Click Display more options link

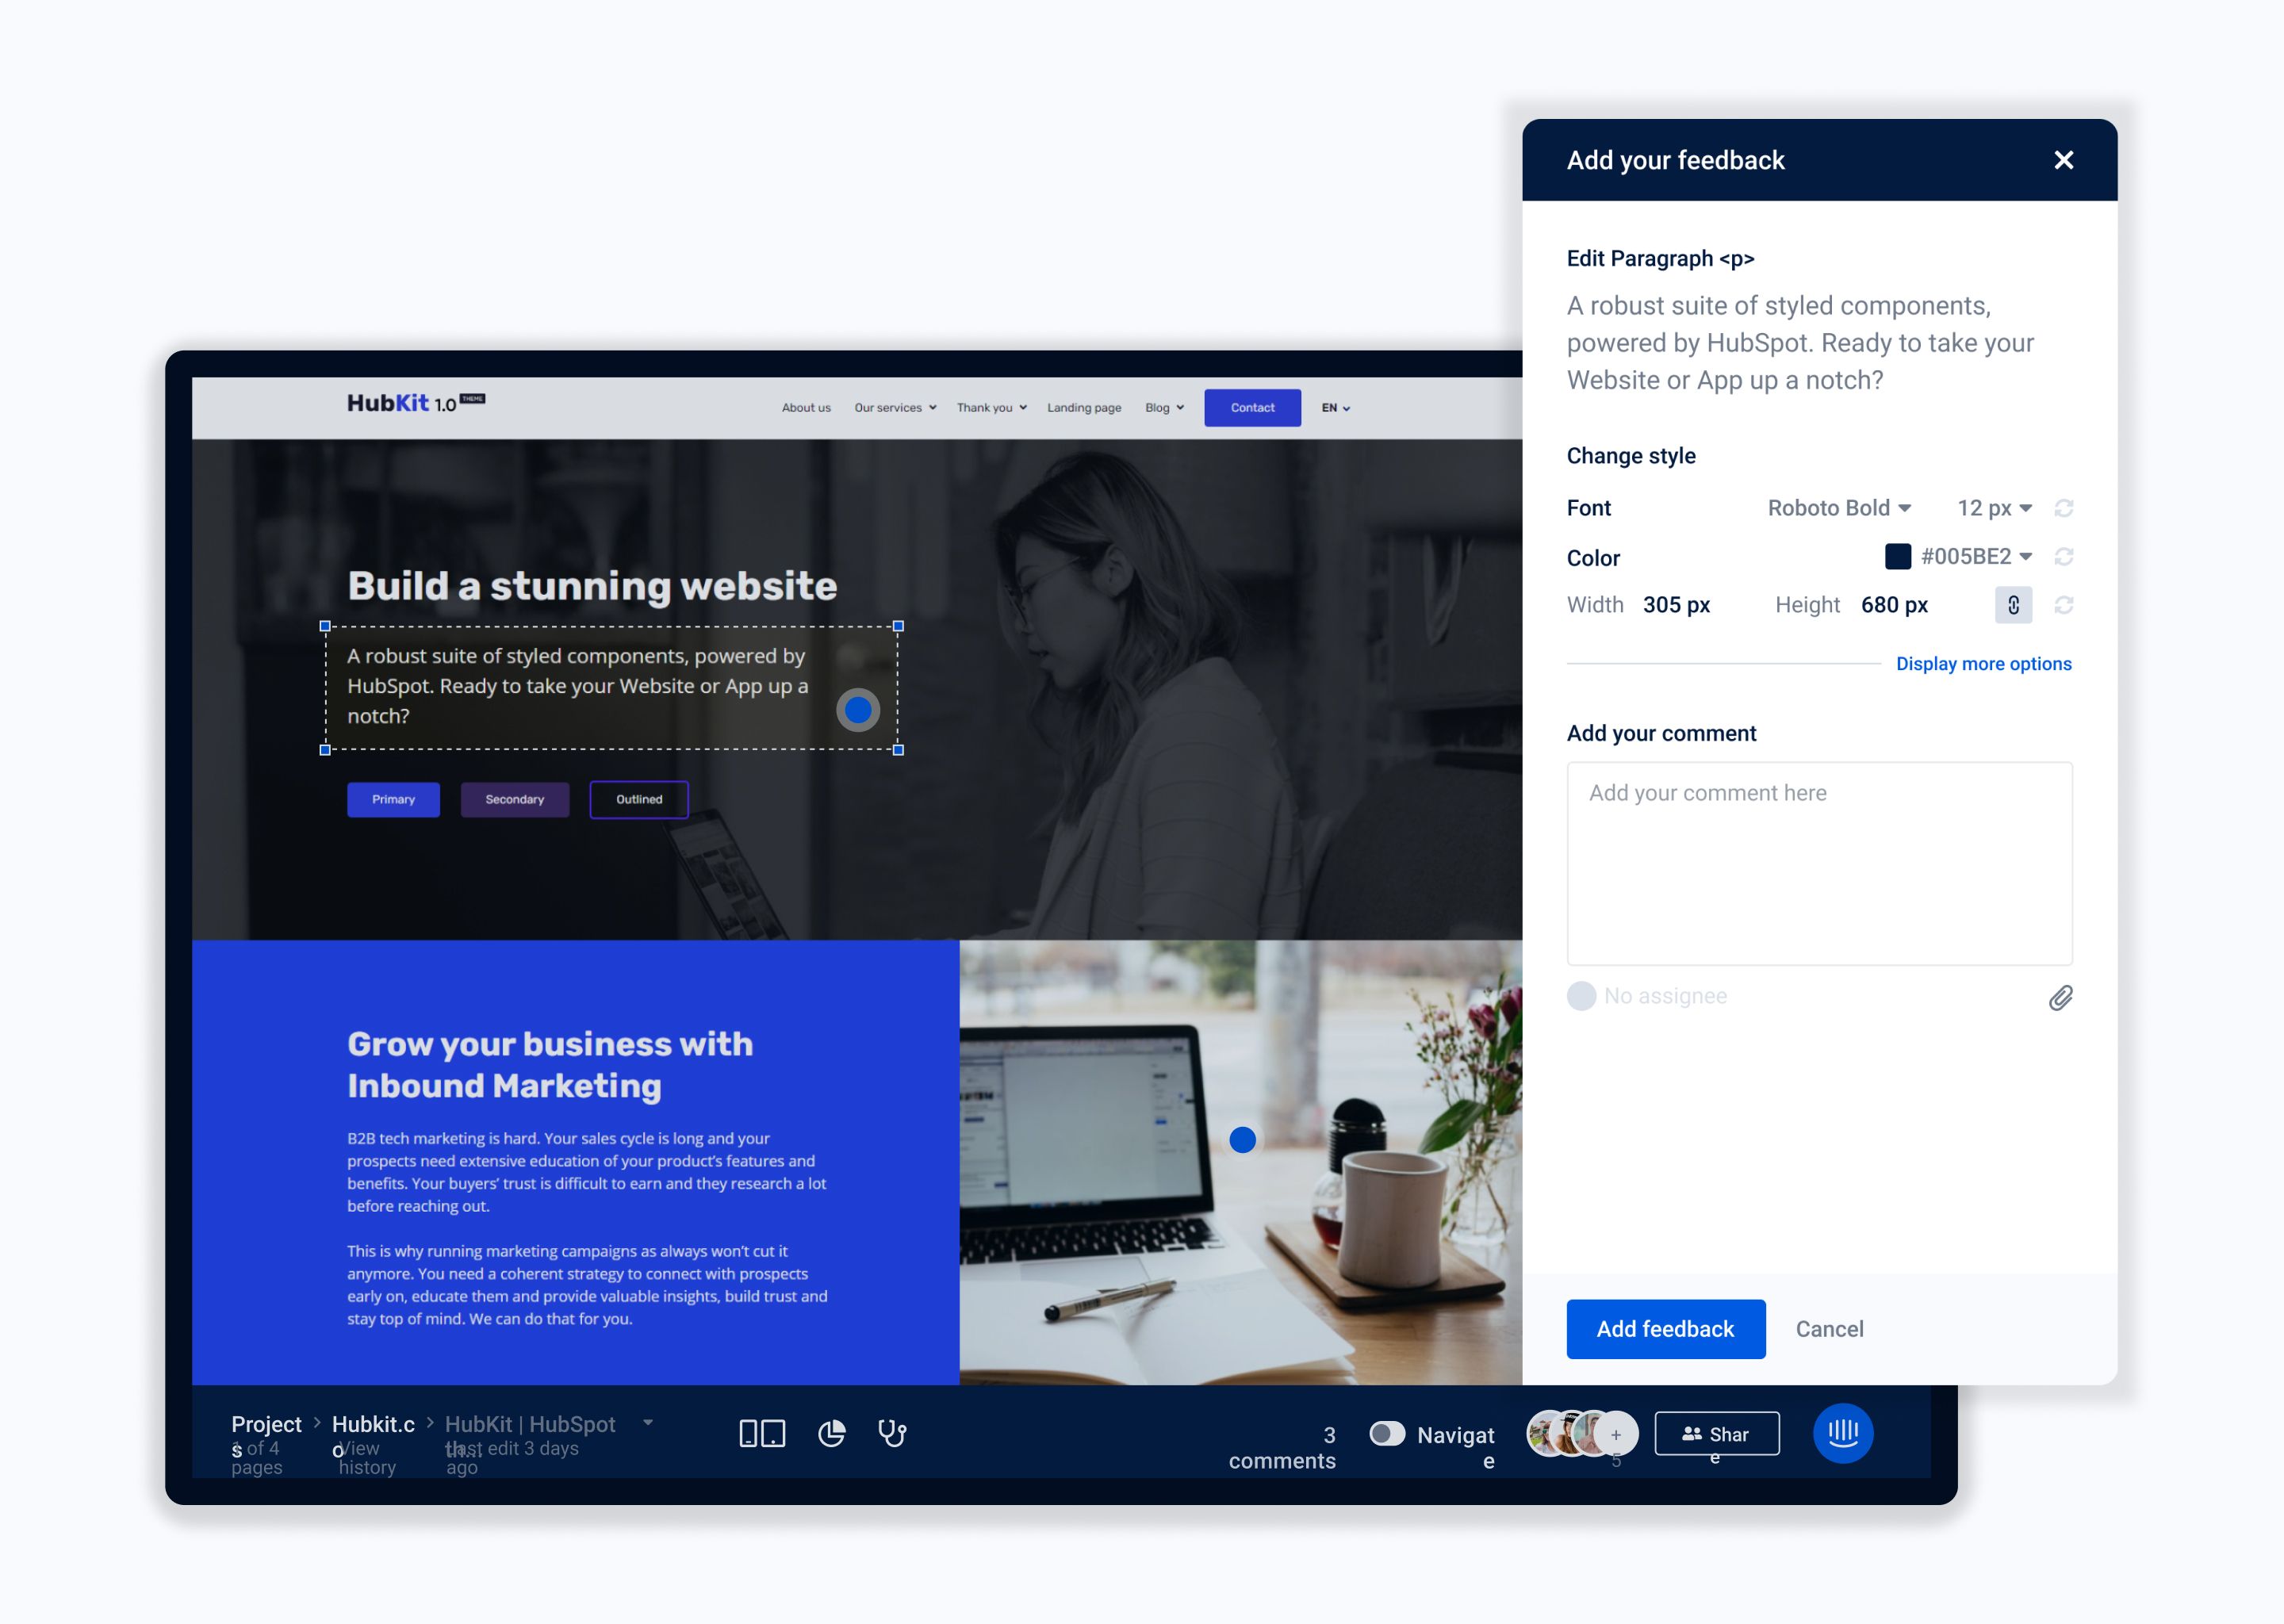[1983, 664]
